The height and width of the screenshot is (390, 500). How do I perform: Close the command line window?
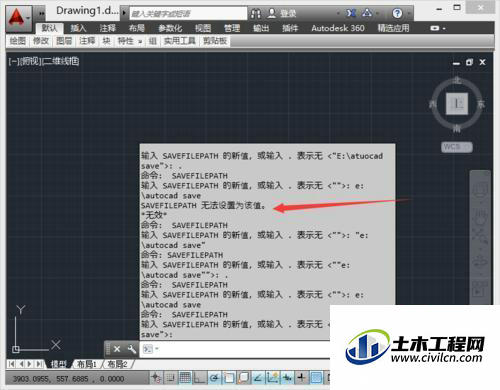coord(117,349)
